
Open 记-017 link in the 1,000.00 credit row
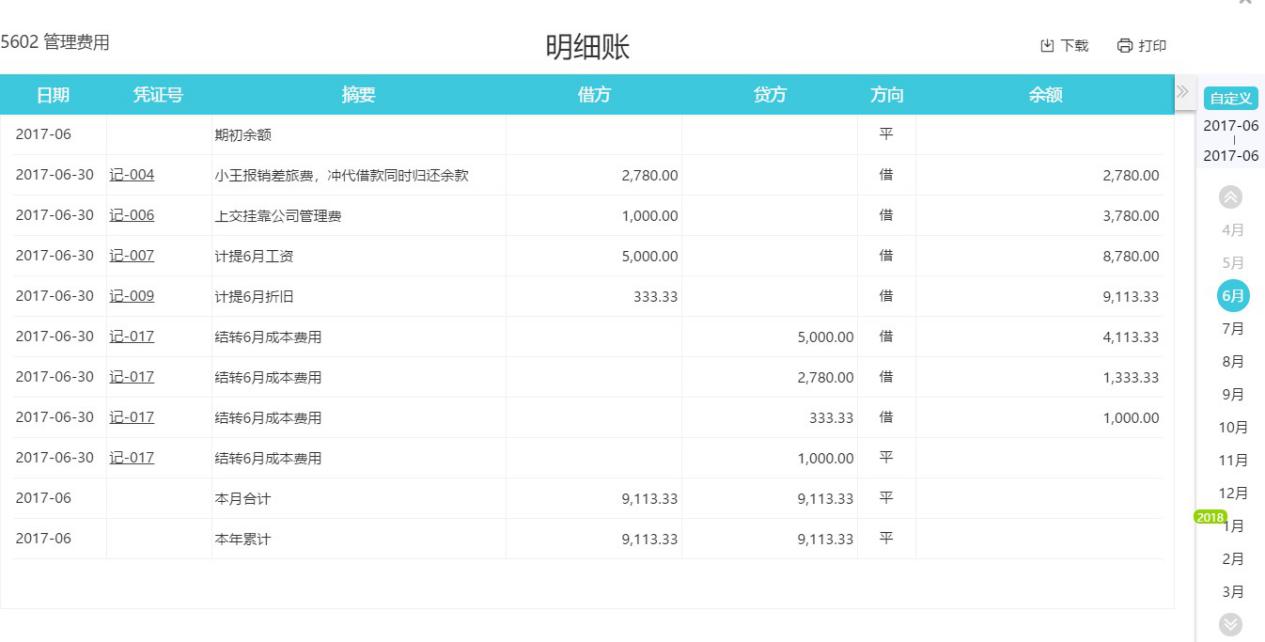click(131, 458)
